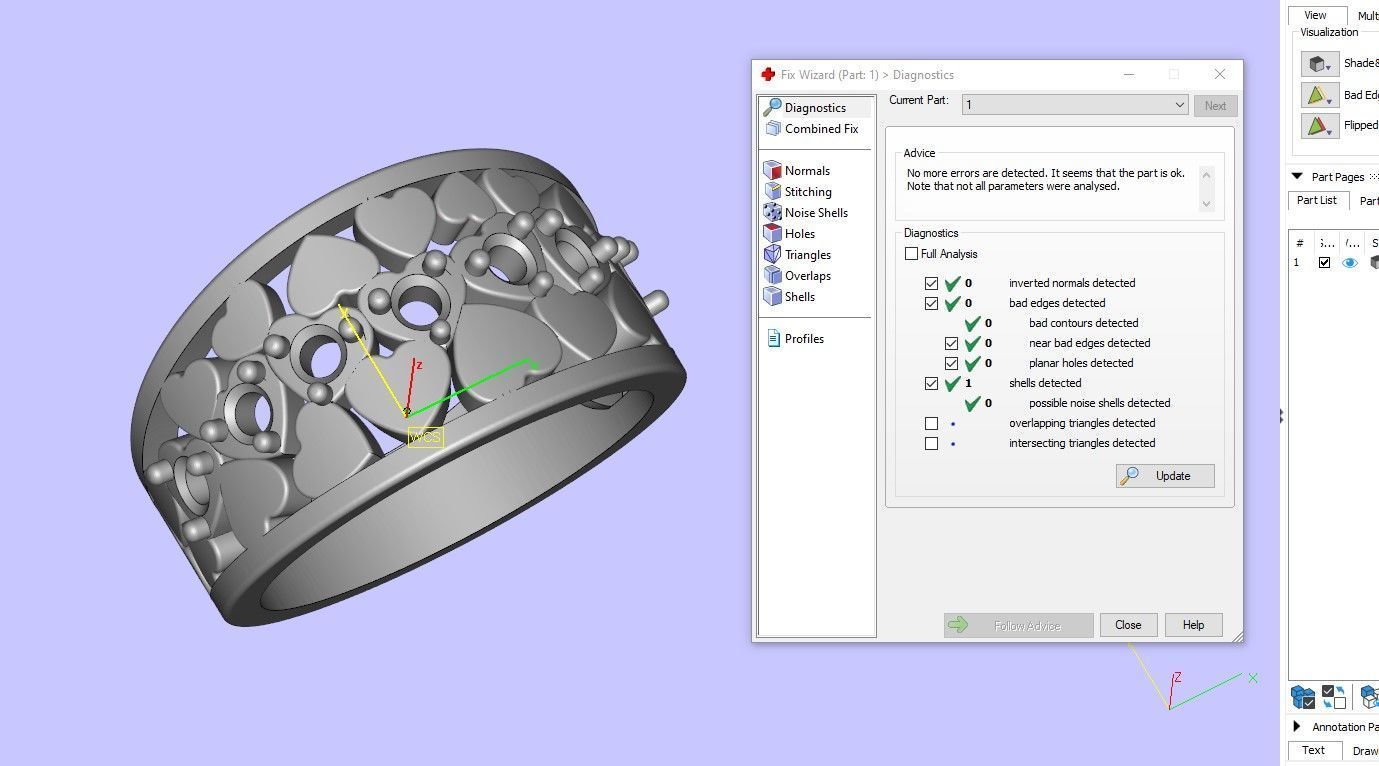The width and height of the screenshot is (1379, 766).
Task: Select the Stitching fix page
Action: tap(807, 191)
